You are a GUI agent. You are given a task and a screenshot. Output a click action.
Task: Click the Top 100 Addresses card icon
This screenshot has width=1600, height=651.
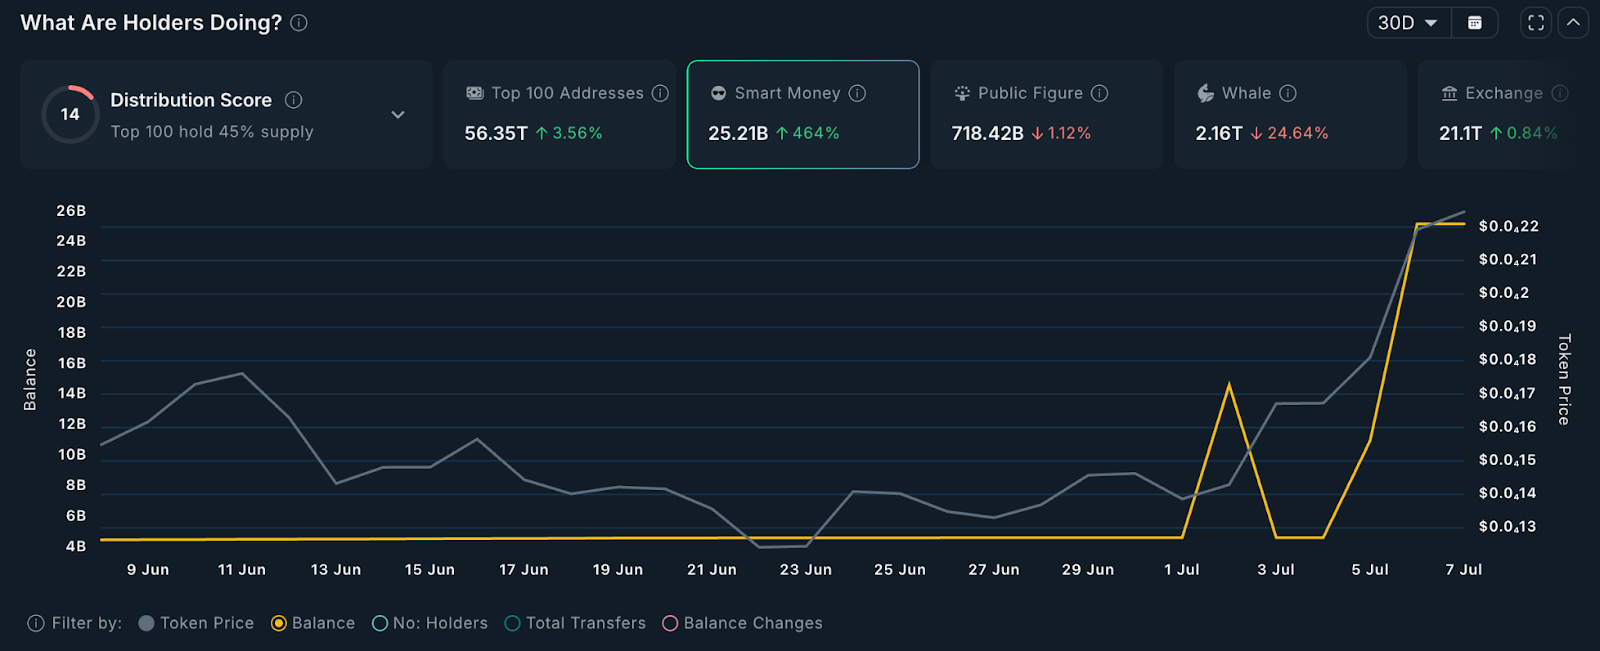475,93
